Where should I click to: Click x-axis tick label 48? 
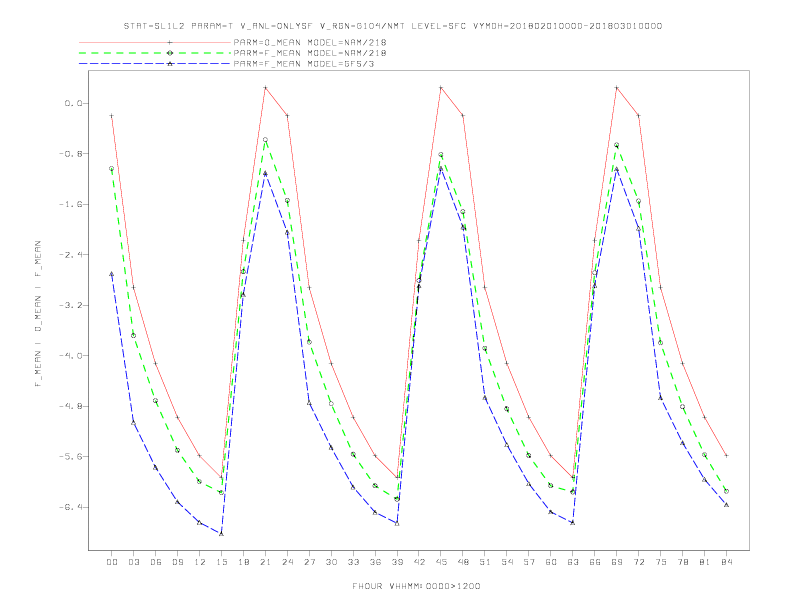click(463, 562)
